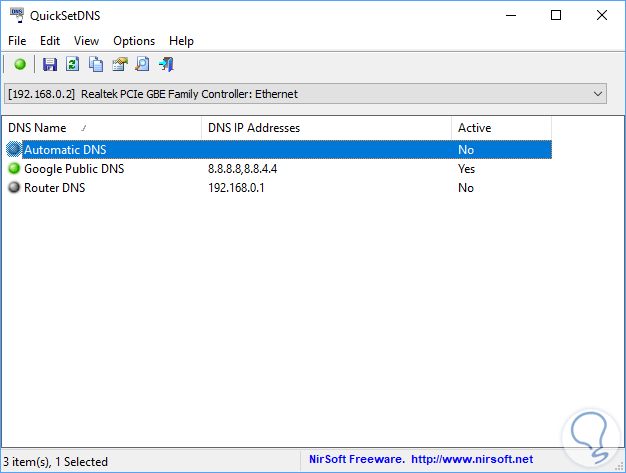Click the green status icon beside Google Public DNS

point(14,169)
